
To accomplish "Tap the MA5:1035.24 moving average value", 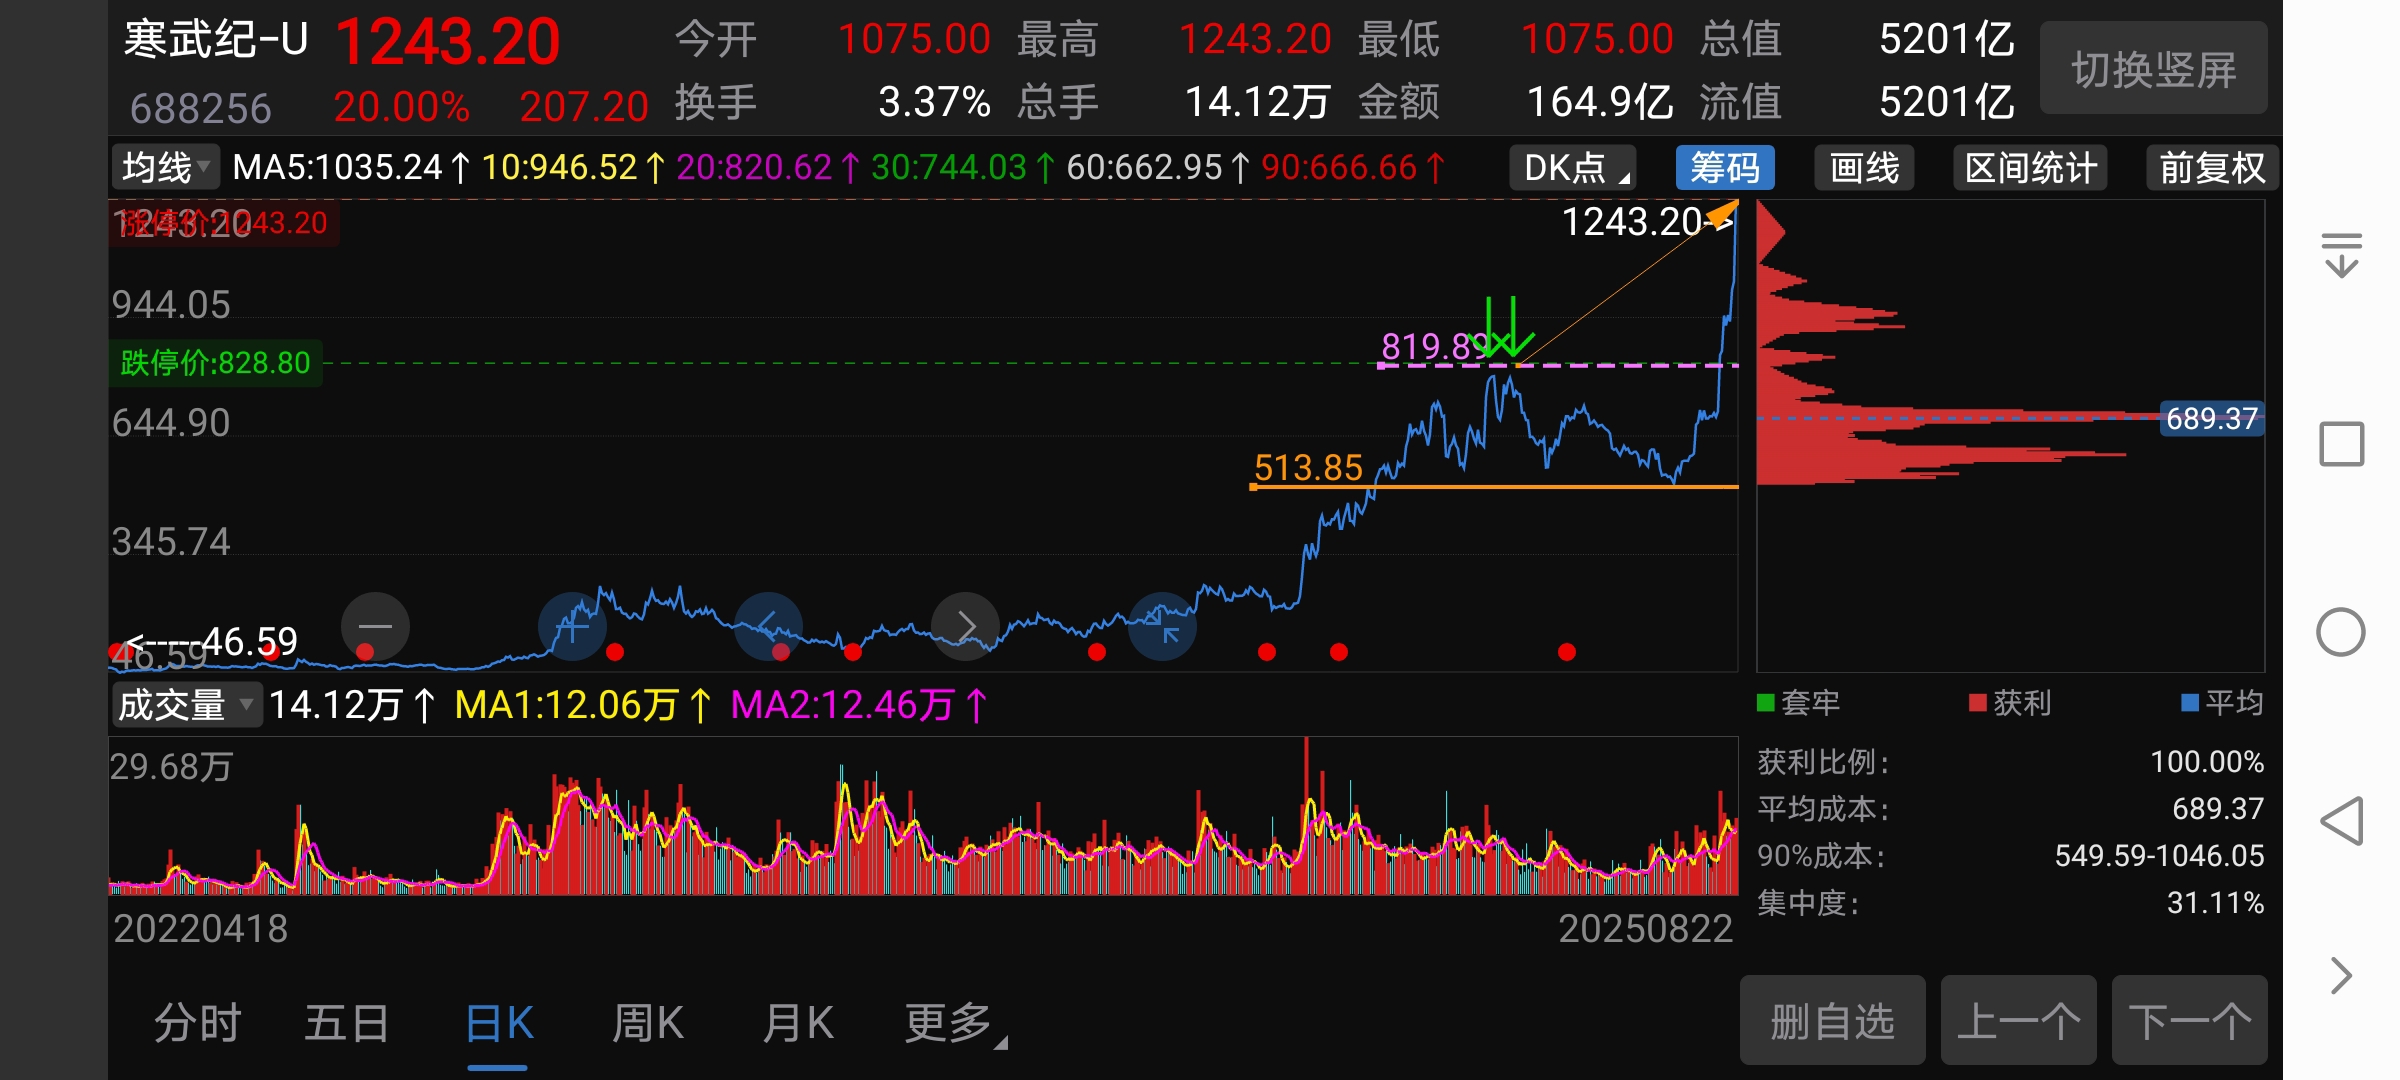I will point(337,167).
